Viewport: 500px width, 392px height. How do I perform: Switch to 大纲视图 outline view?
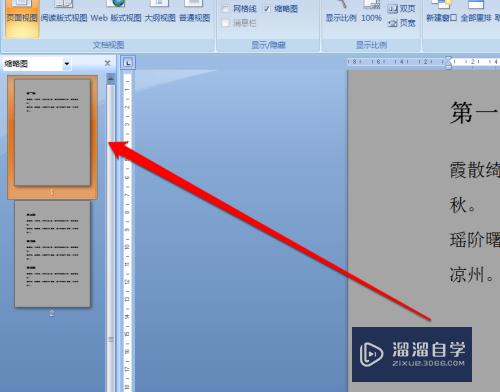click(160, 13)
